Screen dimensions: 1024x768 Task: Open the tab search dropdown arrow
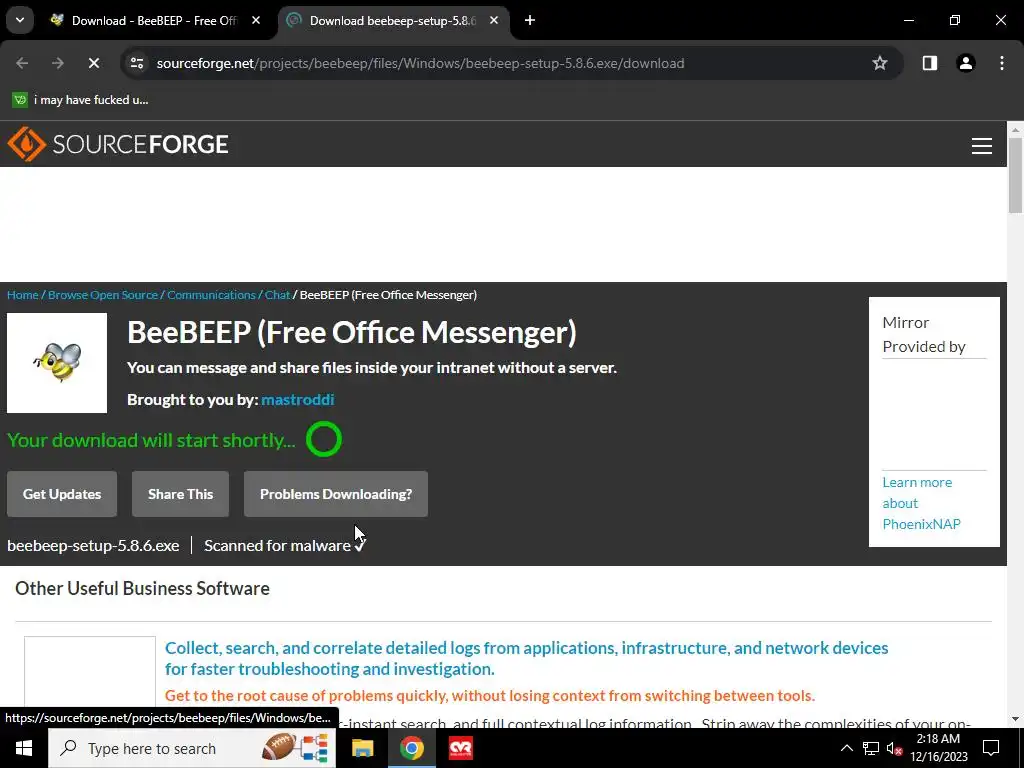pos(20,20)
